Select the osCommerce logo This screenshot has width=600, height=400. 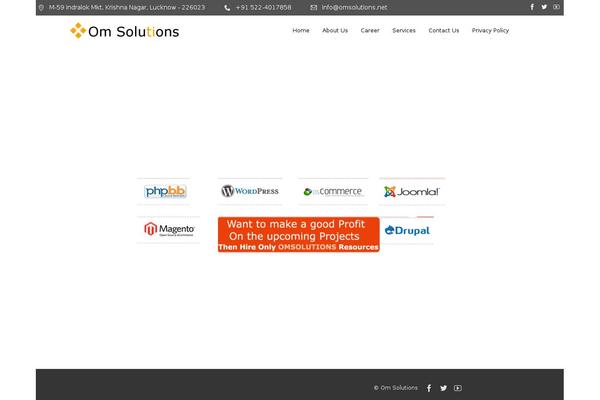click(x=333, y=191)
